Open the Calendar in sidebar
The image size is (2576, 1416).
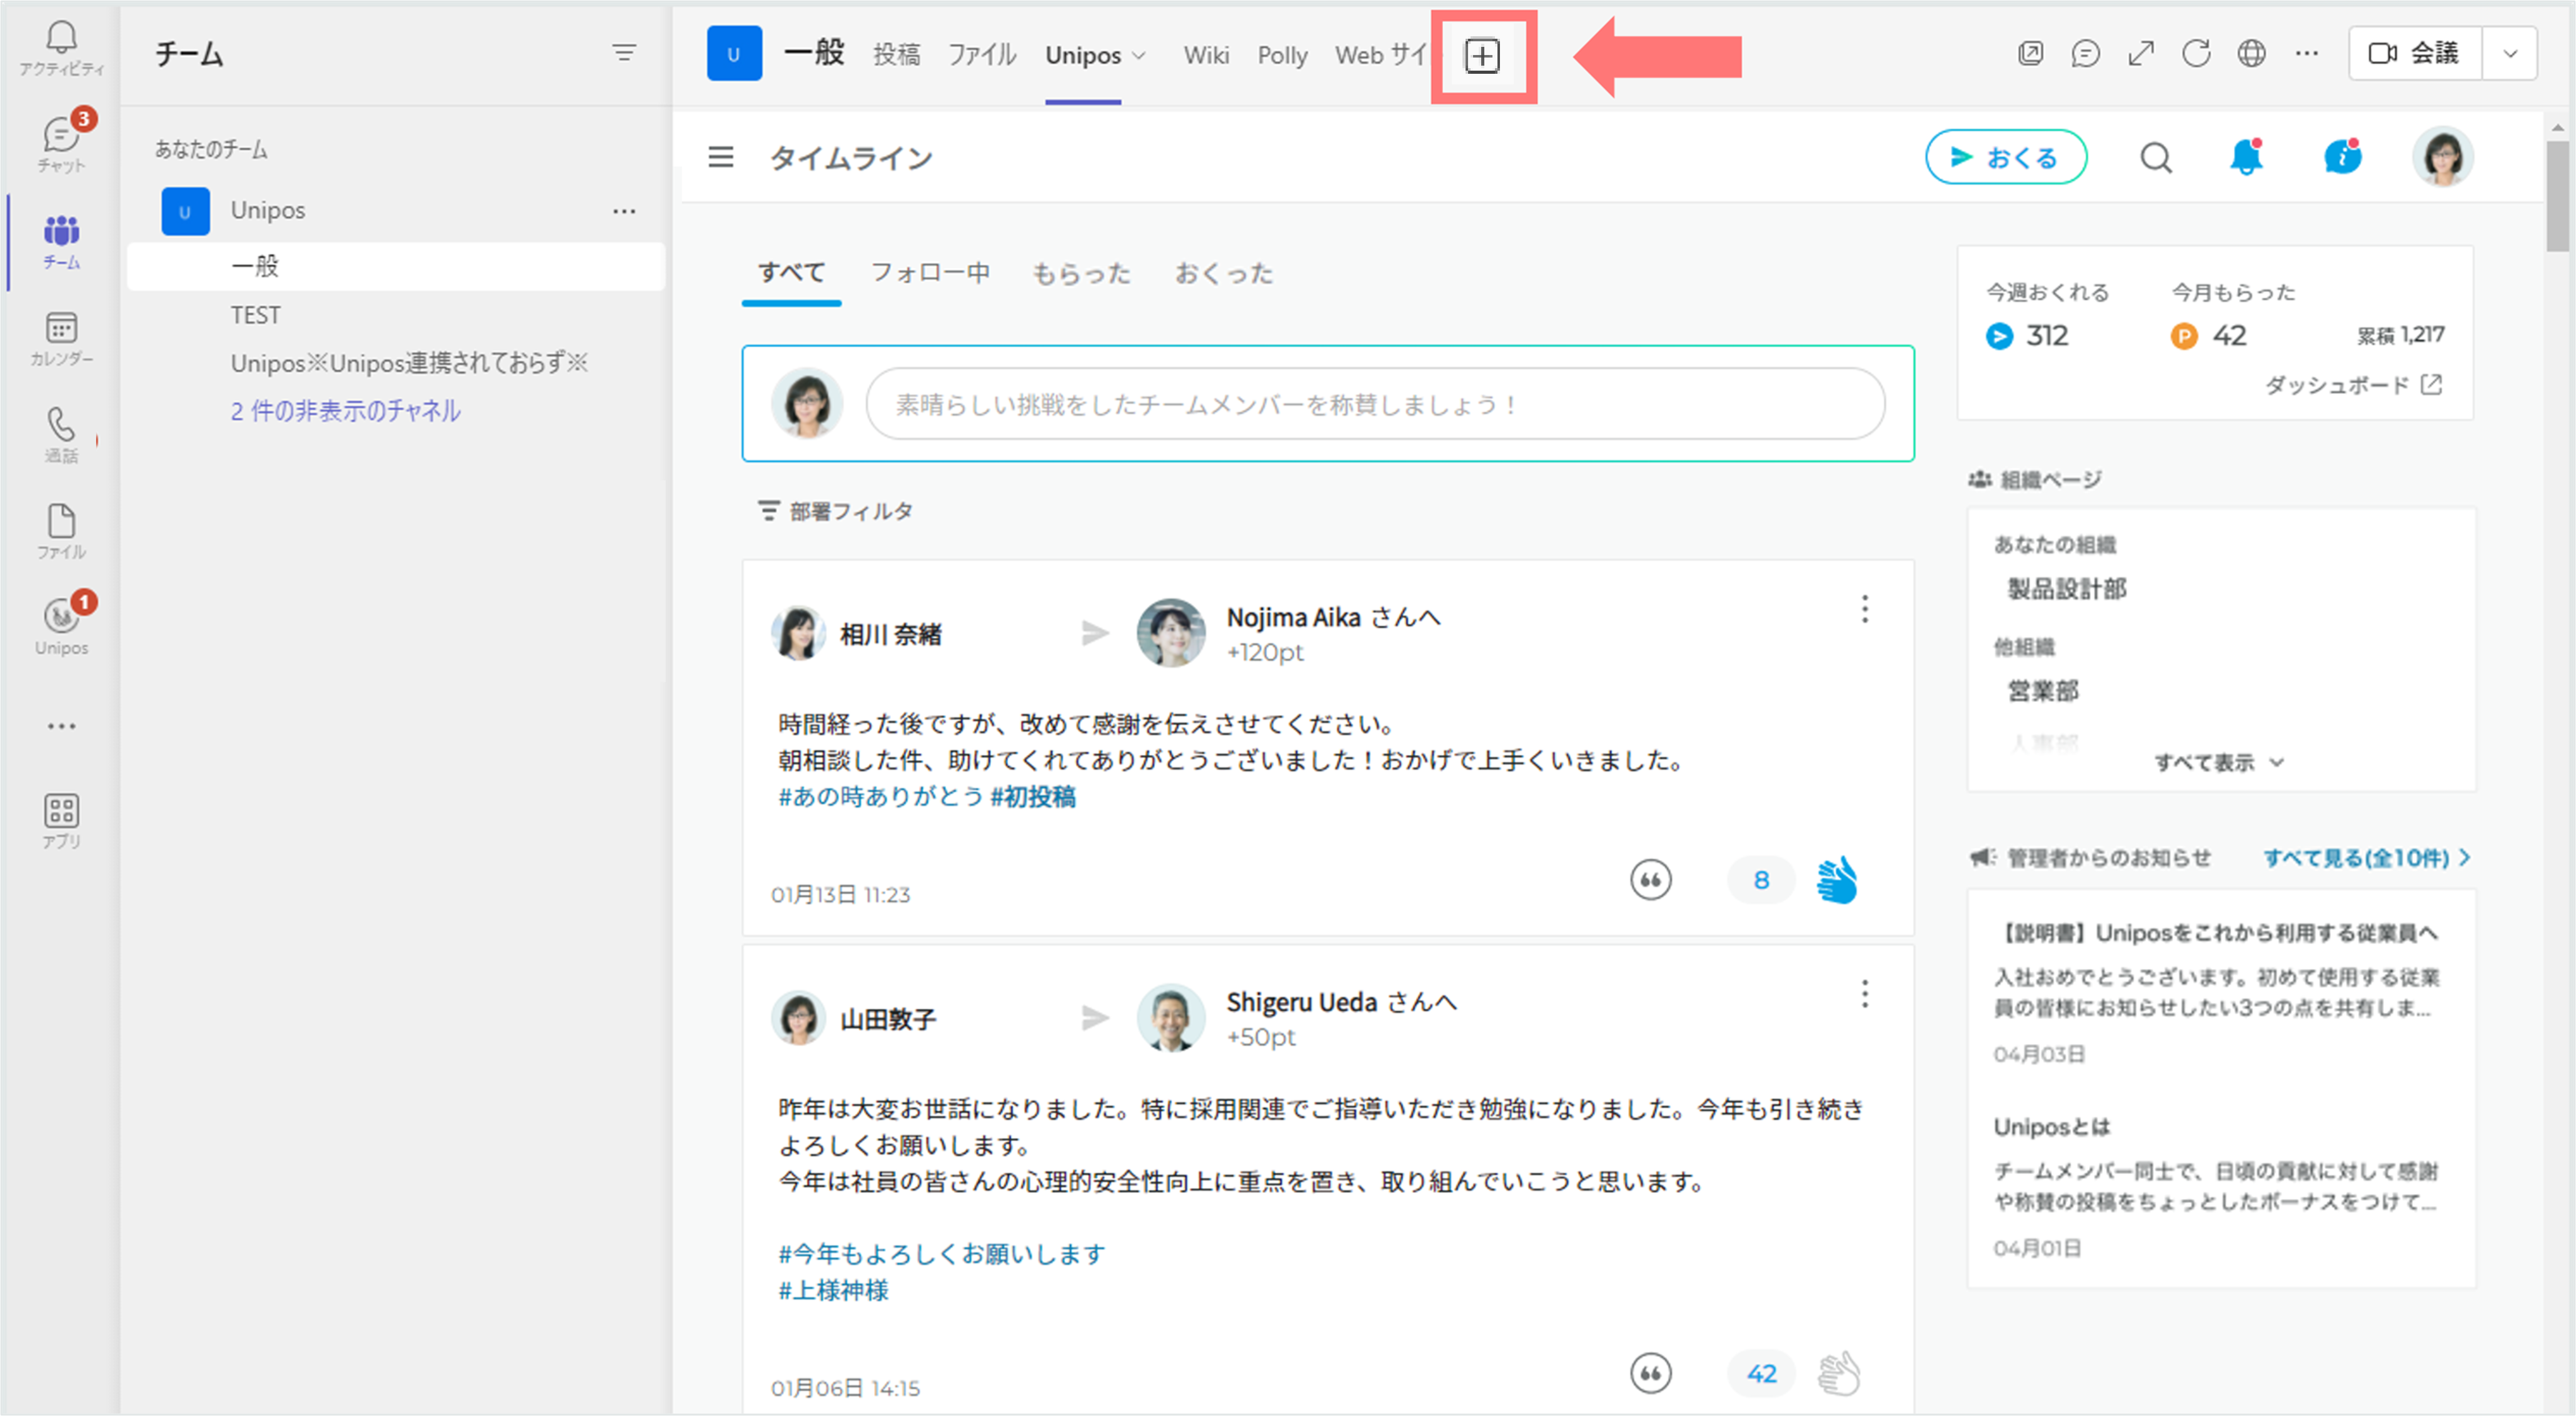coord(61,338)
